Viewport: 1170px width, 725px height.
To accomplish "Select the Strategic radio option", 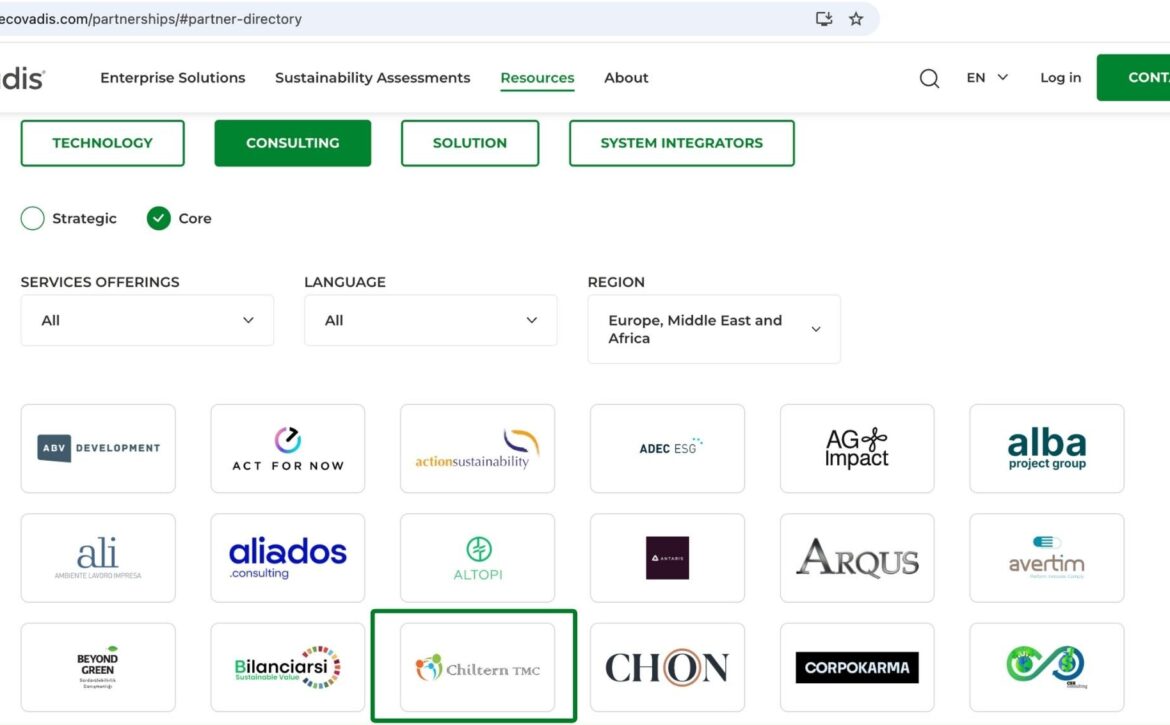I will [x=33, y=218].
